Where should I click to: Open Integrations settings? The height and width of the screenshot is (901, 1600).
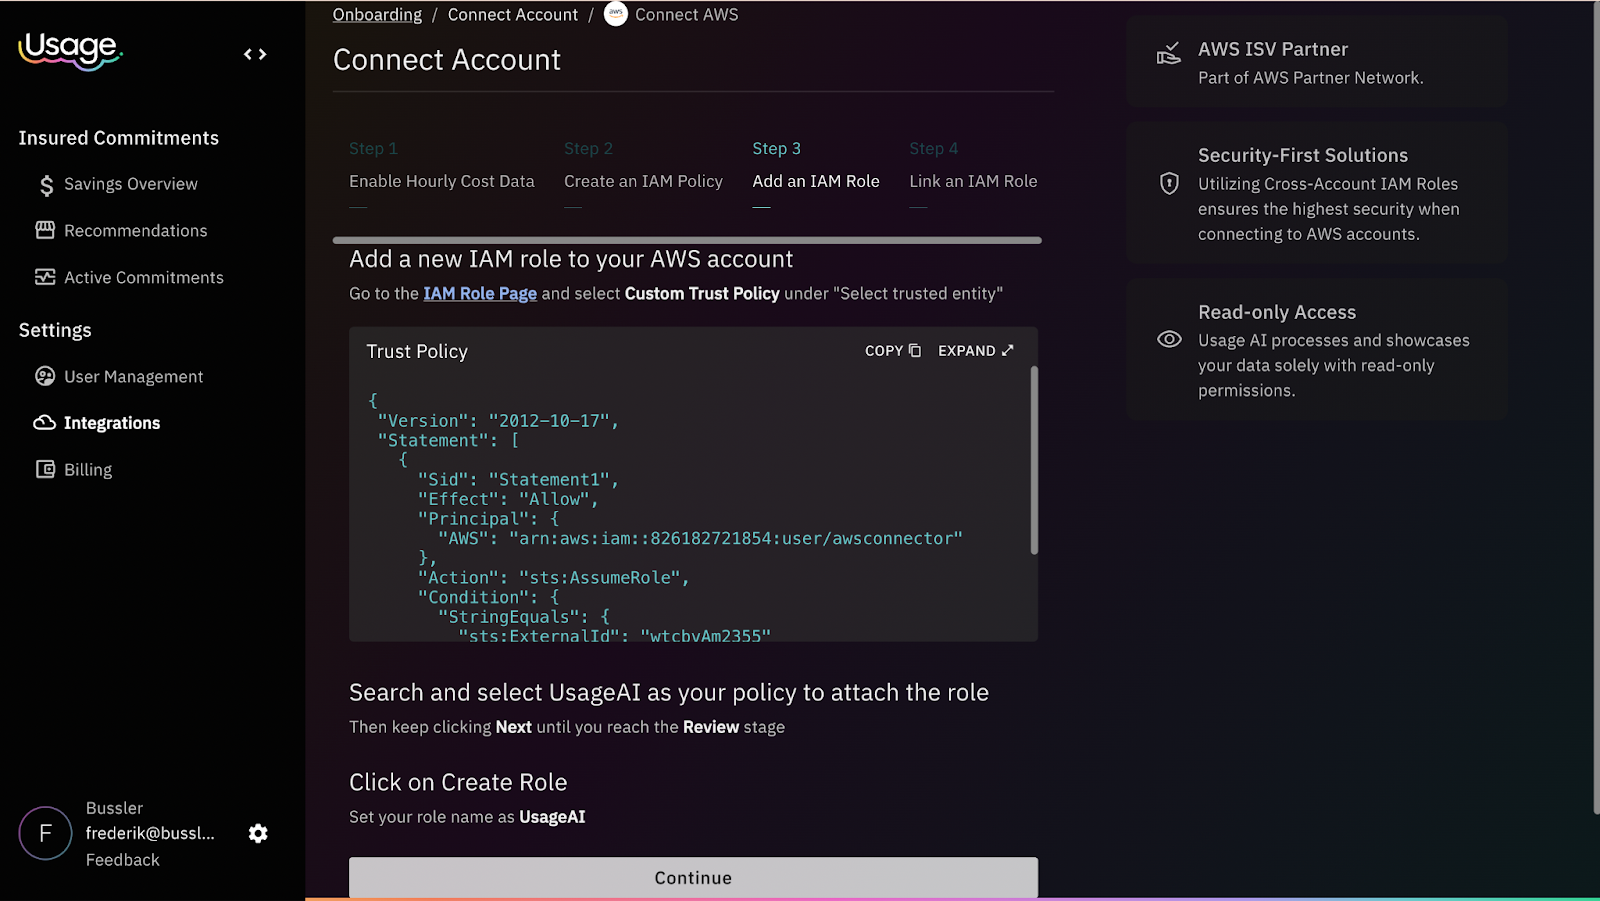[112, 423]
